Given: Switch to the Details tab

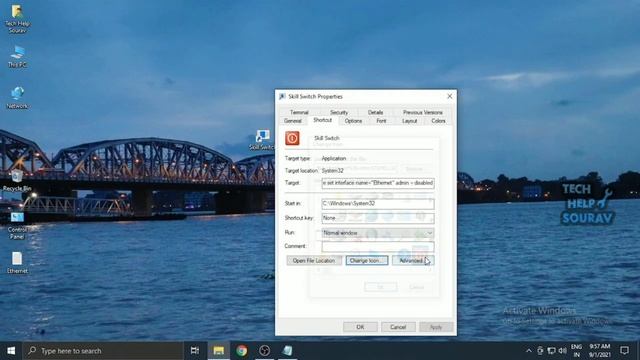Looking at the screenshot, I should [x=375, y=112].
